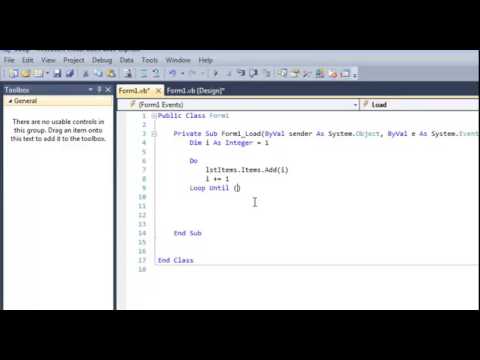The width and height of the screenshot is (480, 360).
Task: Click the 'End Sub' line
Action: coord(188,233)
